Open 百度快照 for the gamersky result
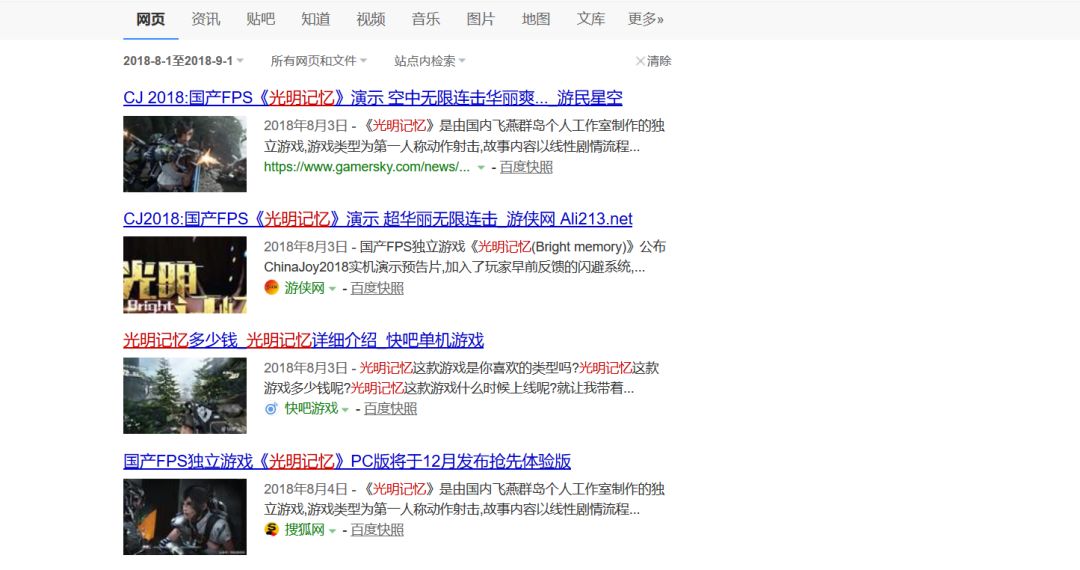Screen dimensions: 1080x570 [x=526, y=167]
